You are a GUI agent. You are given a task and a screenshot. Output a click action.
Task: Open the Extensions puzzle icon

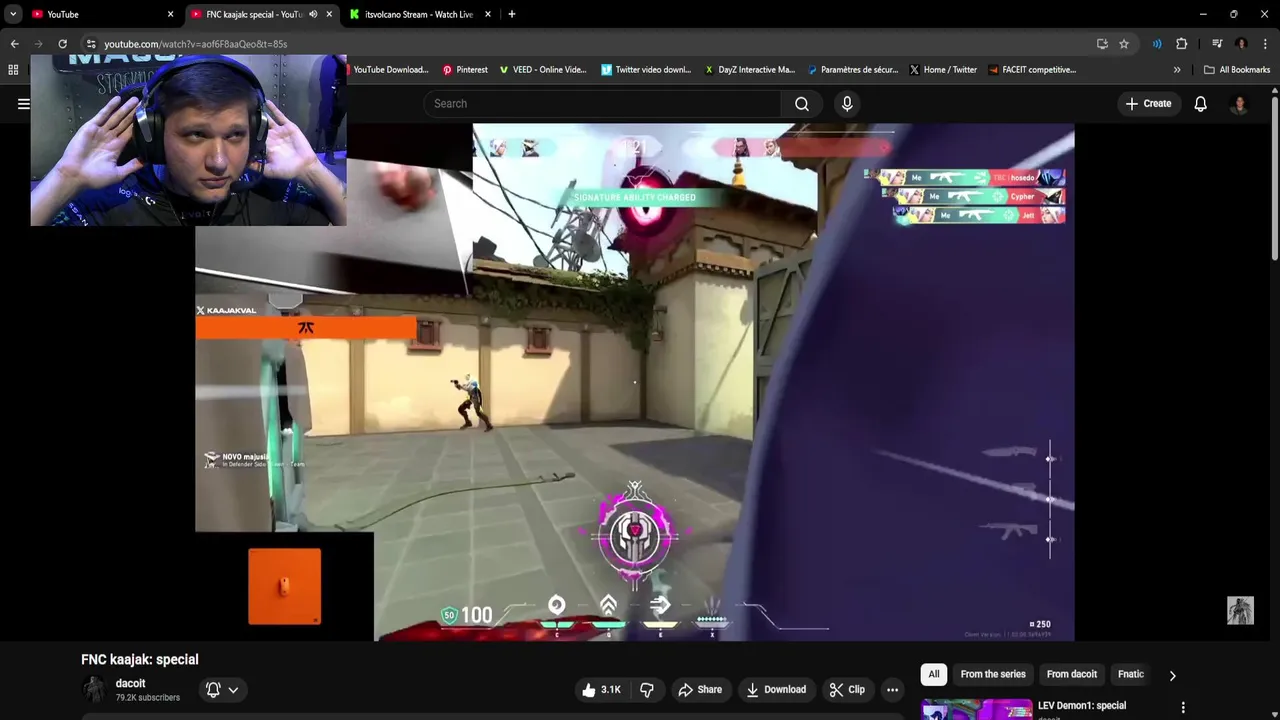tap(1182, 44)
